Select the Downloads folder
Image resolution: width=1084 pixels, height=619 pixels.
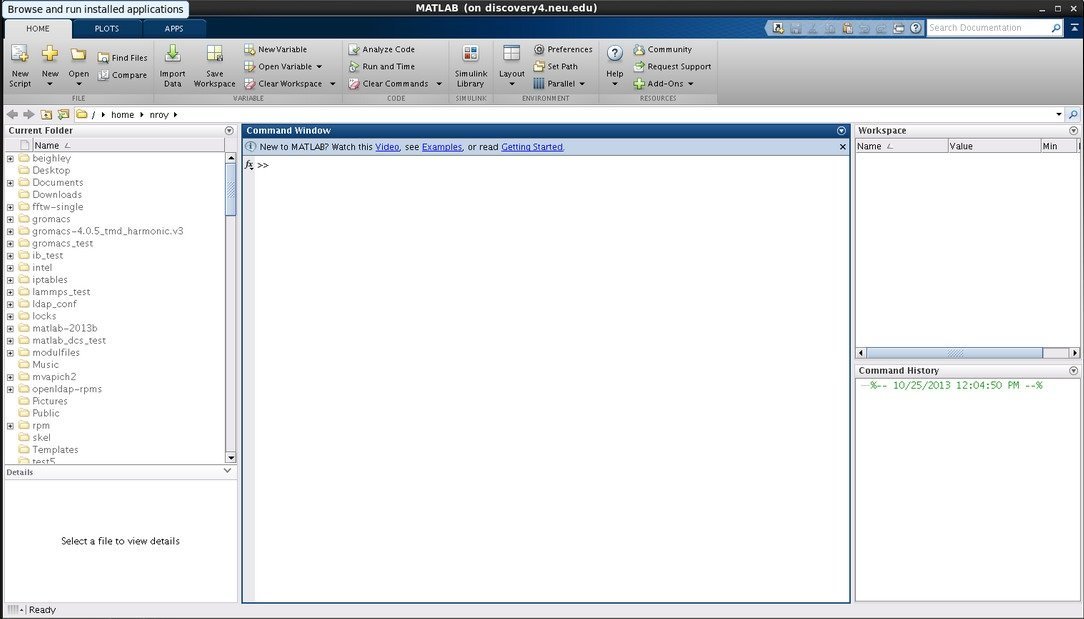[57, 195]
